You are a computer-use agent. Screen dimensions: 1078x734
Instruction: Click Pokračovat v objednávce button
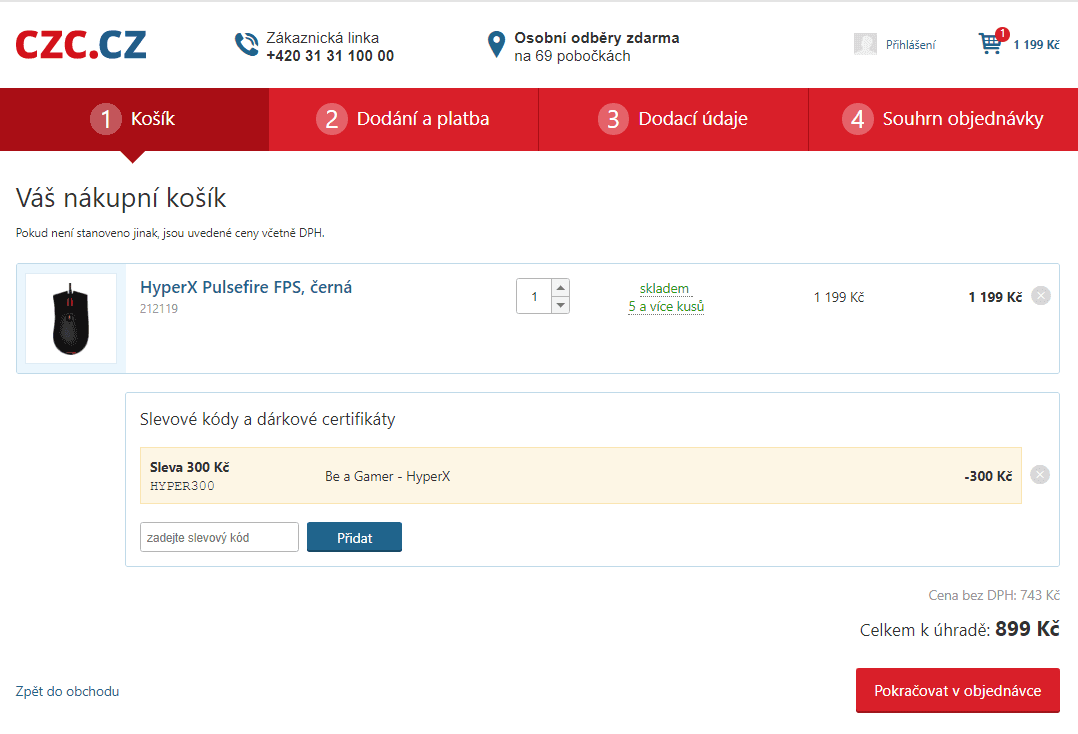tap(957, 691)
